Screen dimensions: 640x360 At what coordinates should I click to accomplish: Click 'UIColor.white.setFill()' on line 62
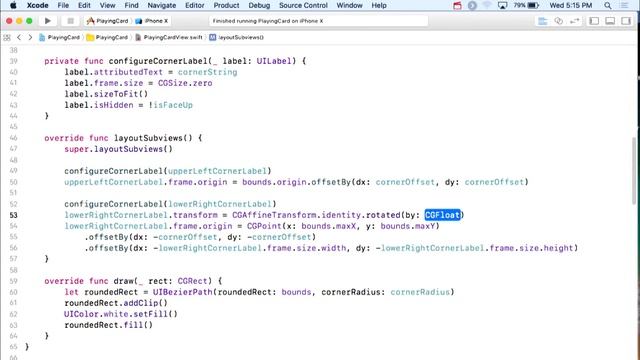(x=121, y=314)
